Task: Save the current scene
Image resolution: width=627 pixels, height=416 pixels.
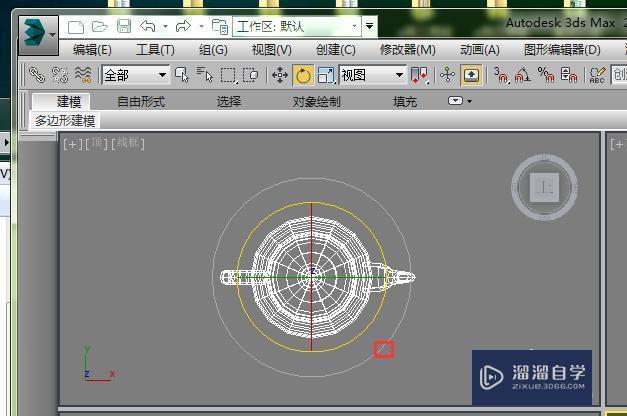Action: (x=124, y=26)
